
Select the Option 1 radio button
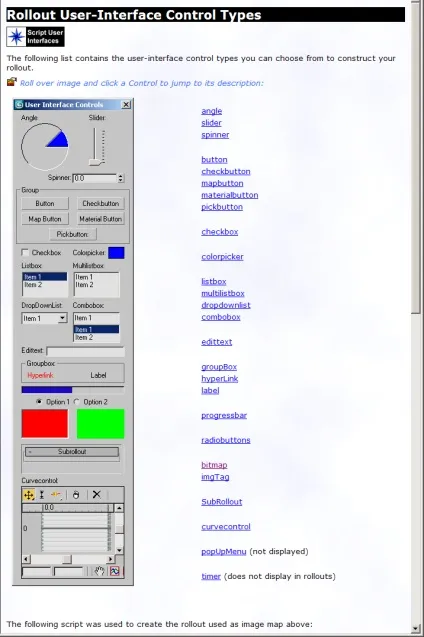pos(39,402)
